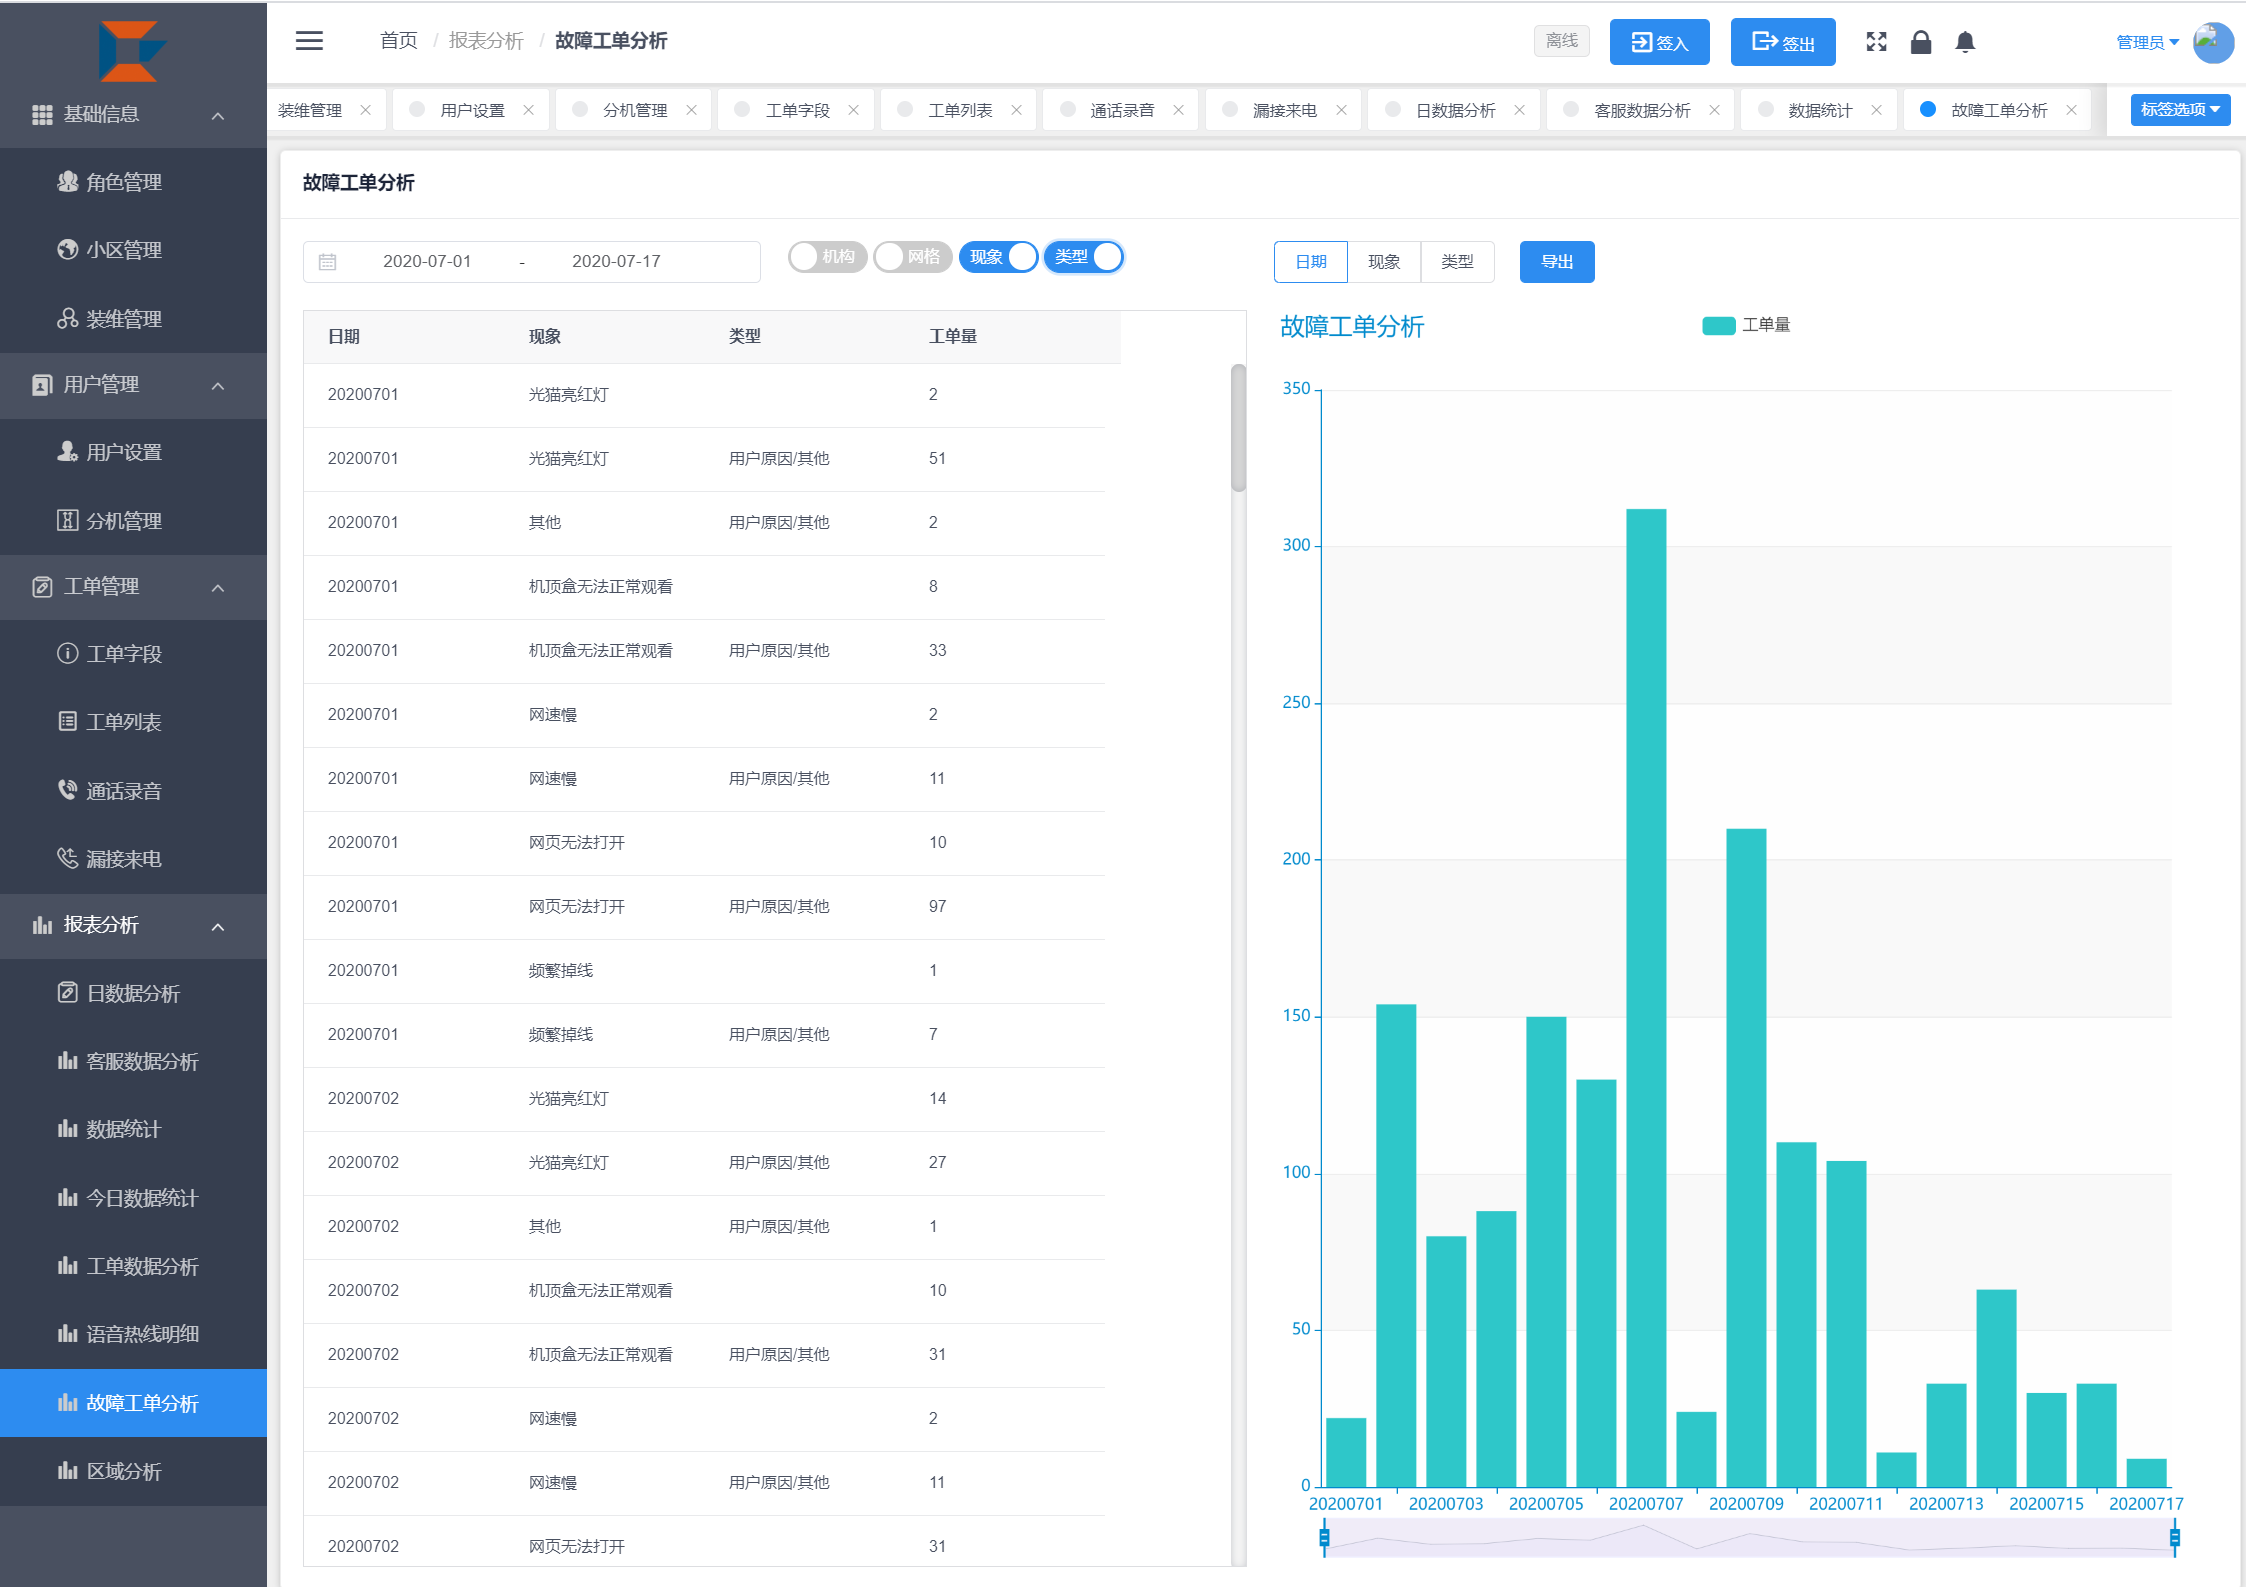Open the notifications bell icon
Viewport: 2246px width, 1587px height.
[1964, 42]
